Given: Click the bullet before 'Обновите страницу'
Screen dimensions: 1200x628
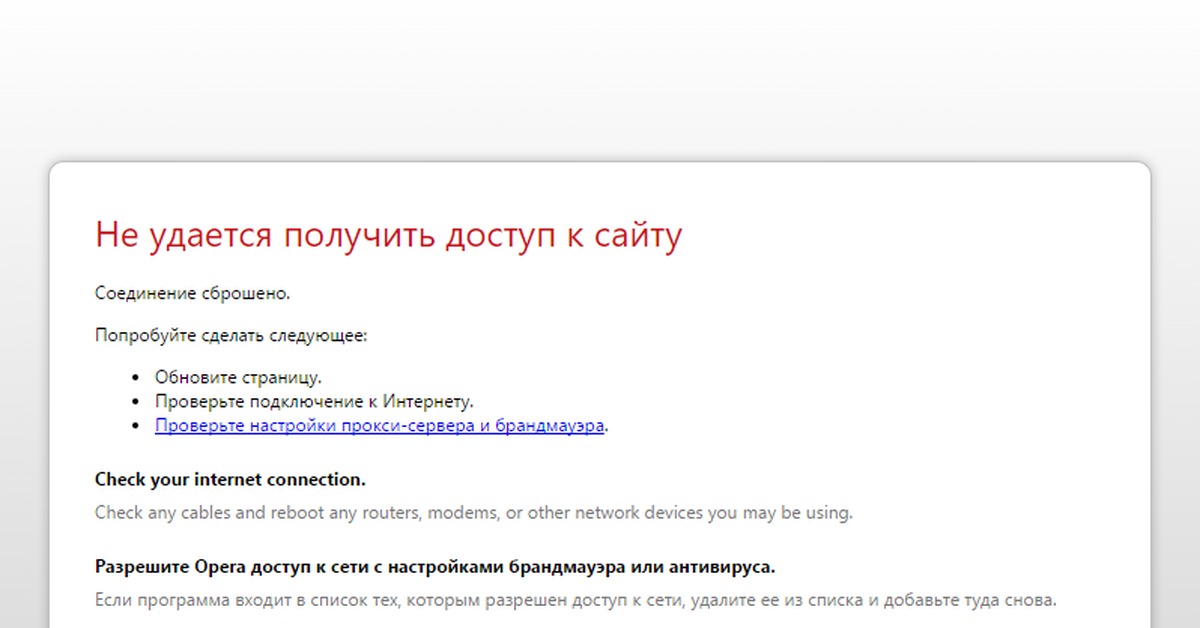Looking at the screenshot, I should click(x=137, y=378).
